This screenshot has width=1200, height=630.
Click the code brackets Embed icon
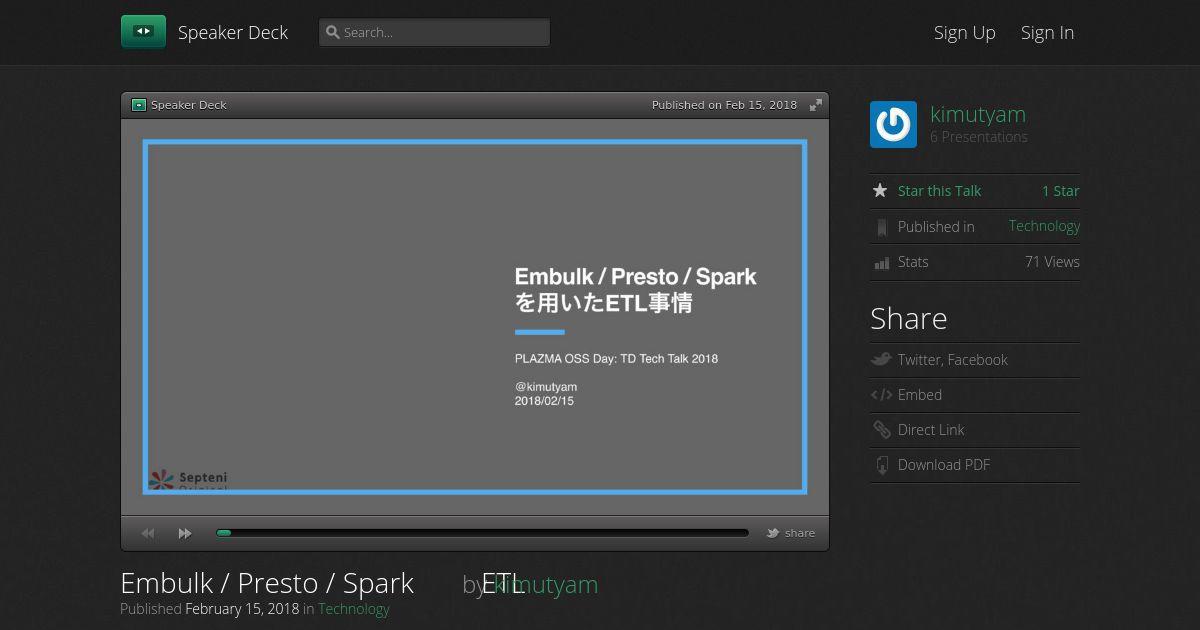coord(881,395)
